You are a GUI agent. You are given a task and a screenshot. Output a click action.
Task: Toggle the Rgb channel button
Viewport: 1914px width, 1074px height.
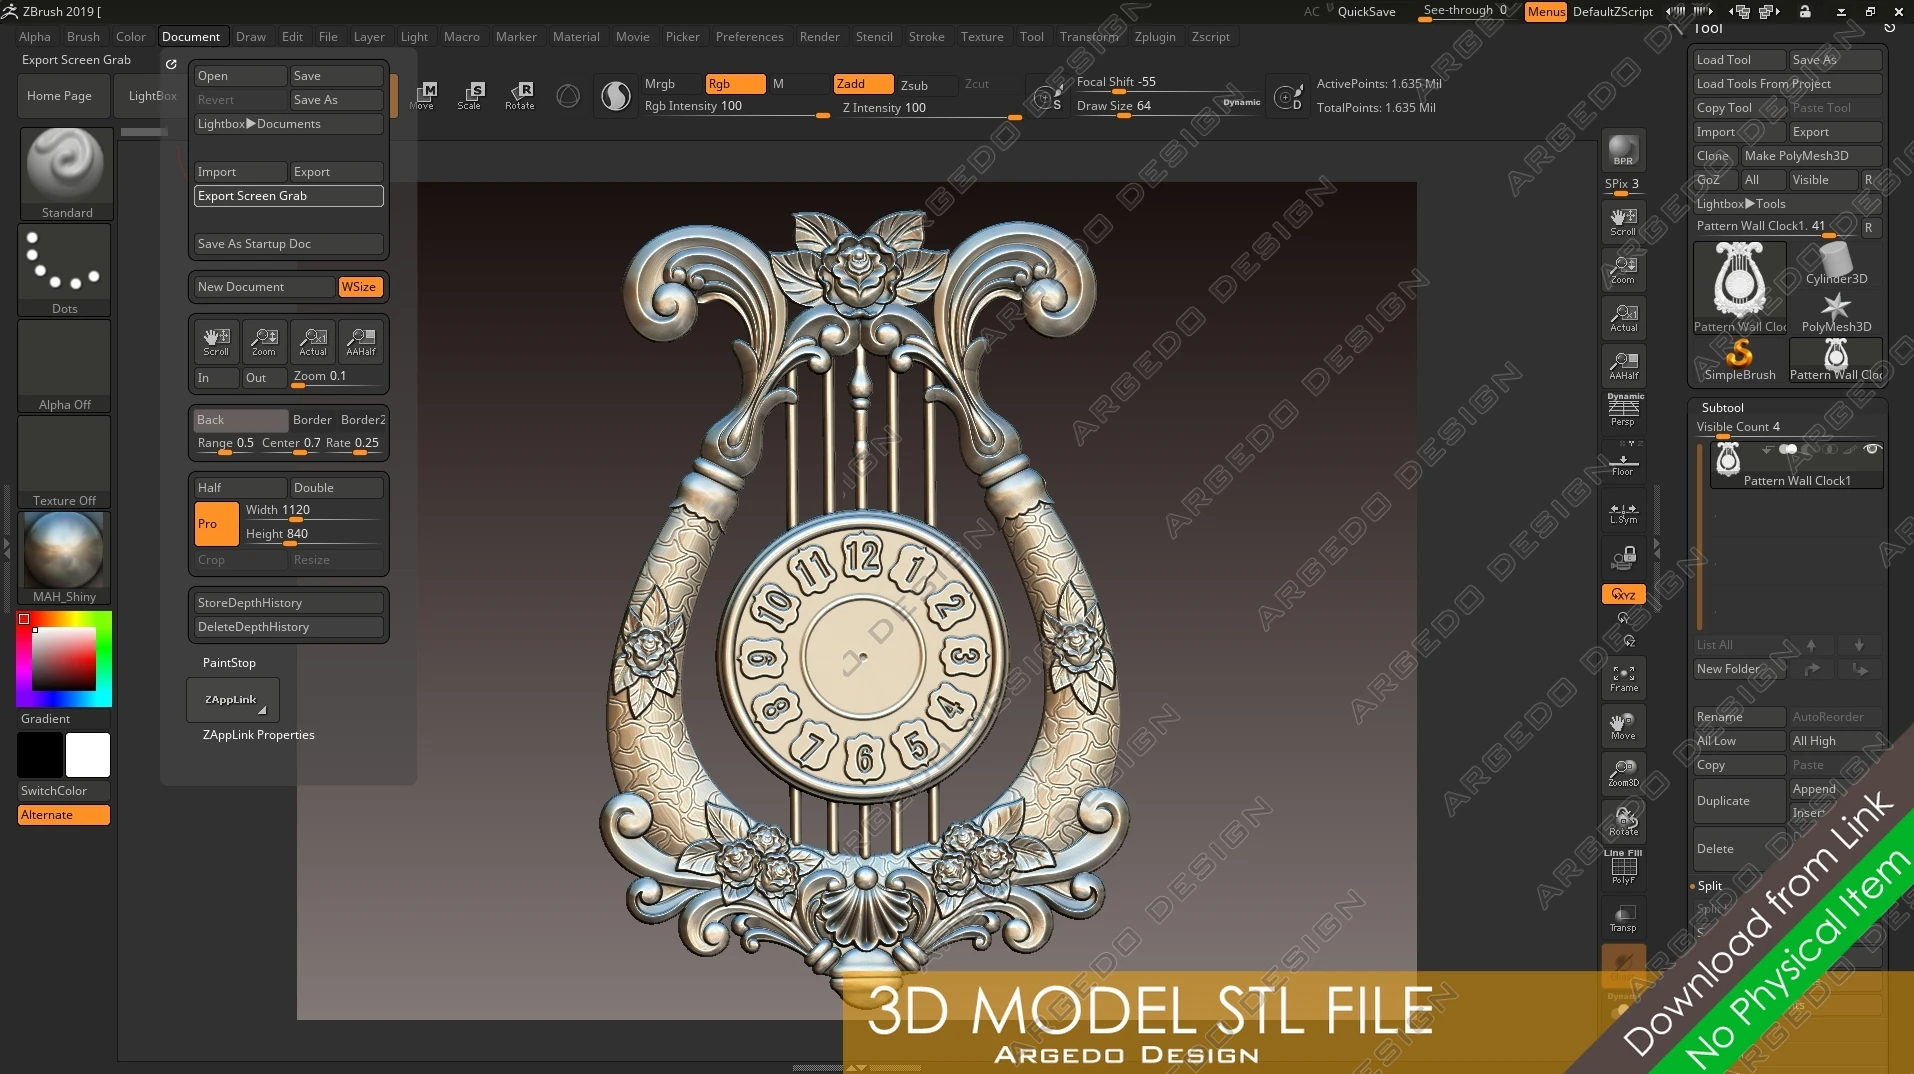735,84
